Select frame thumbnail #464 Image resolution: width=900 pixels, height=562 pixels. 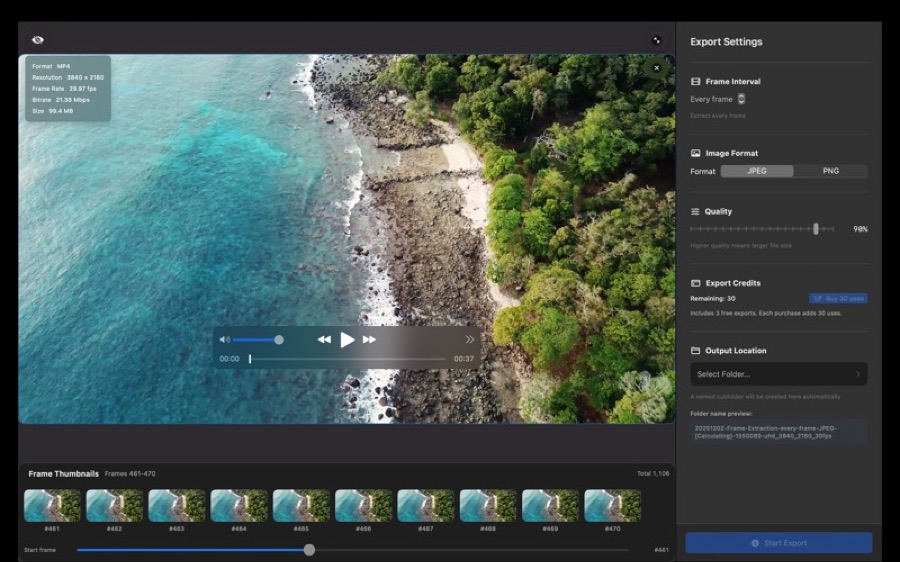(x=239, y=506)
